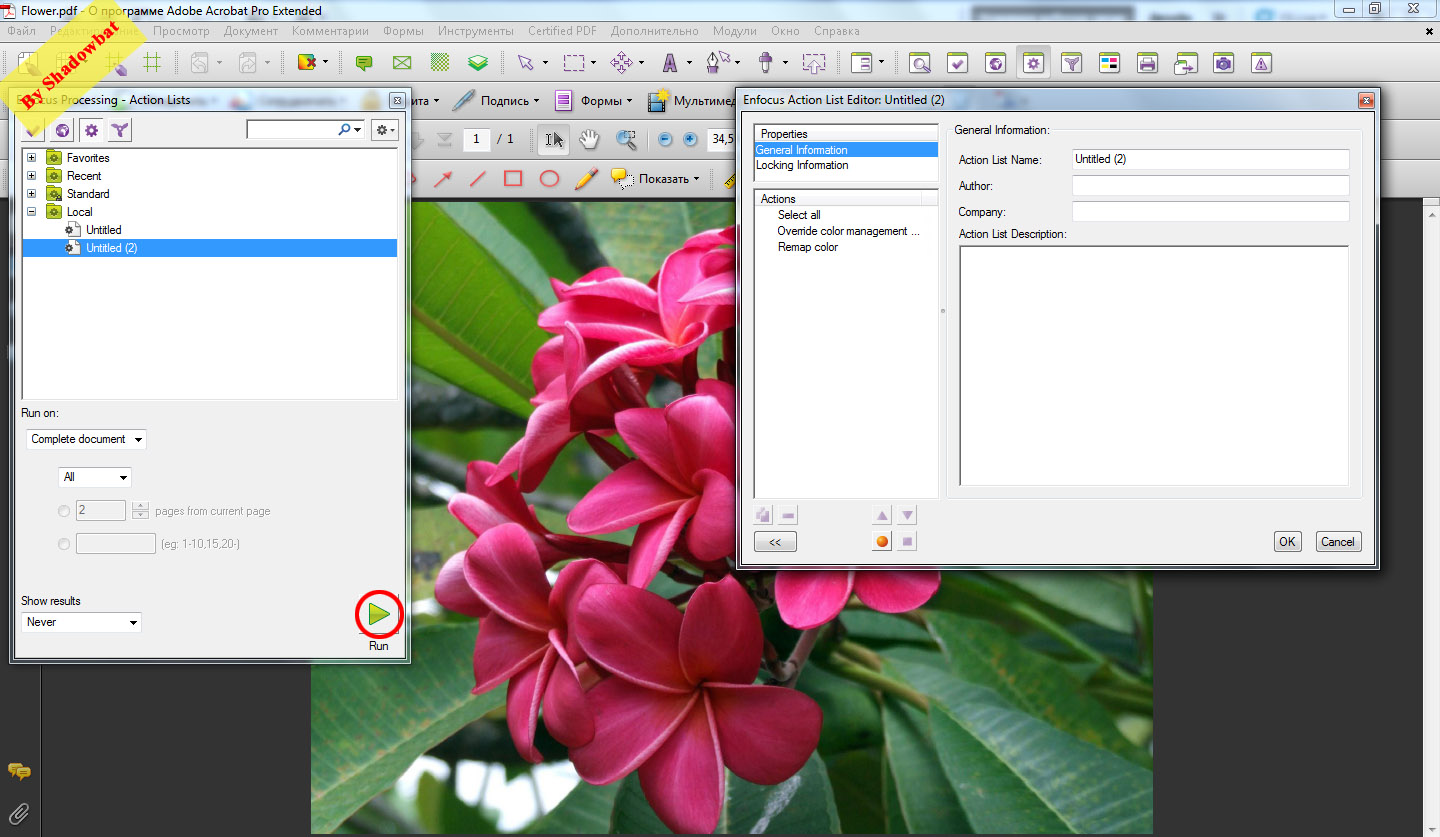Image resolution: width=1440 pixels, height=837 pixels.
Task: Open the funnel panel icon in top toolbar
Action: pyautogui.click(x=1071, y=63)
